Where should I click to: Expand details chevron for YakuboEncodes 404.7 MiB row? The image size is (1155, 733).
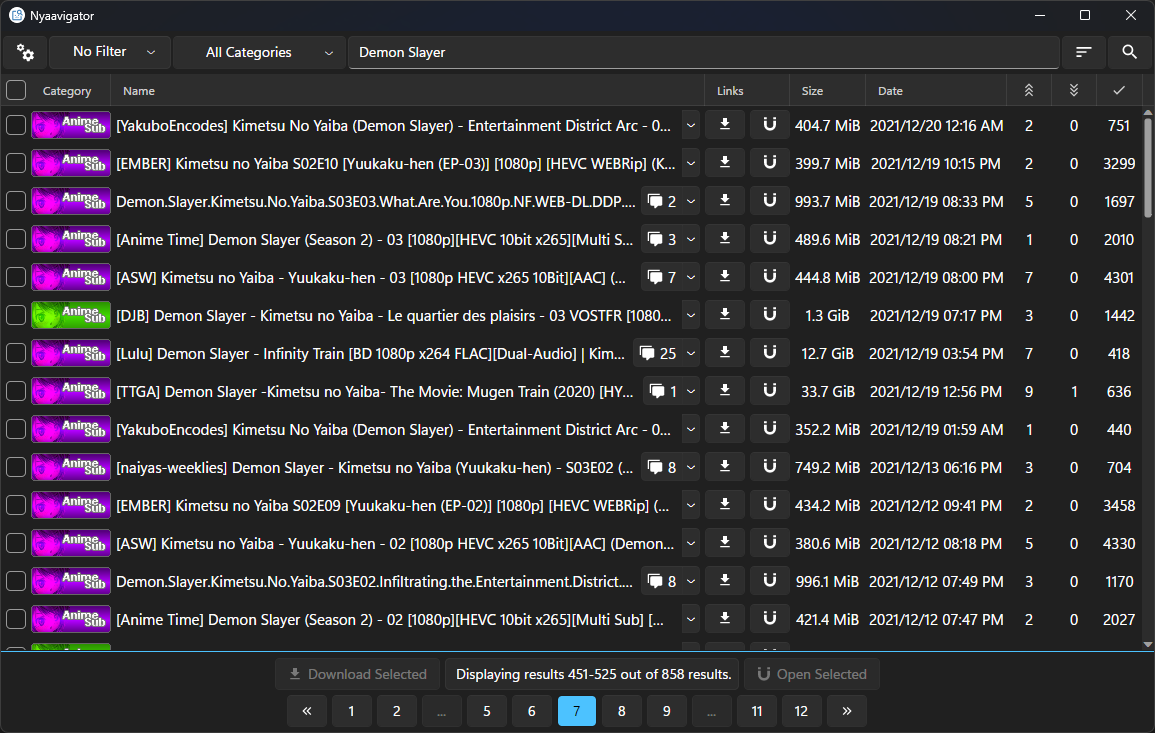[690, 125]
